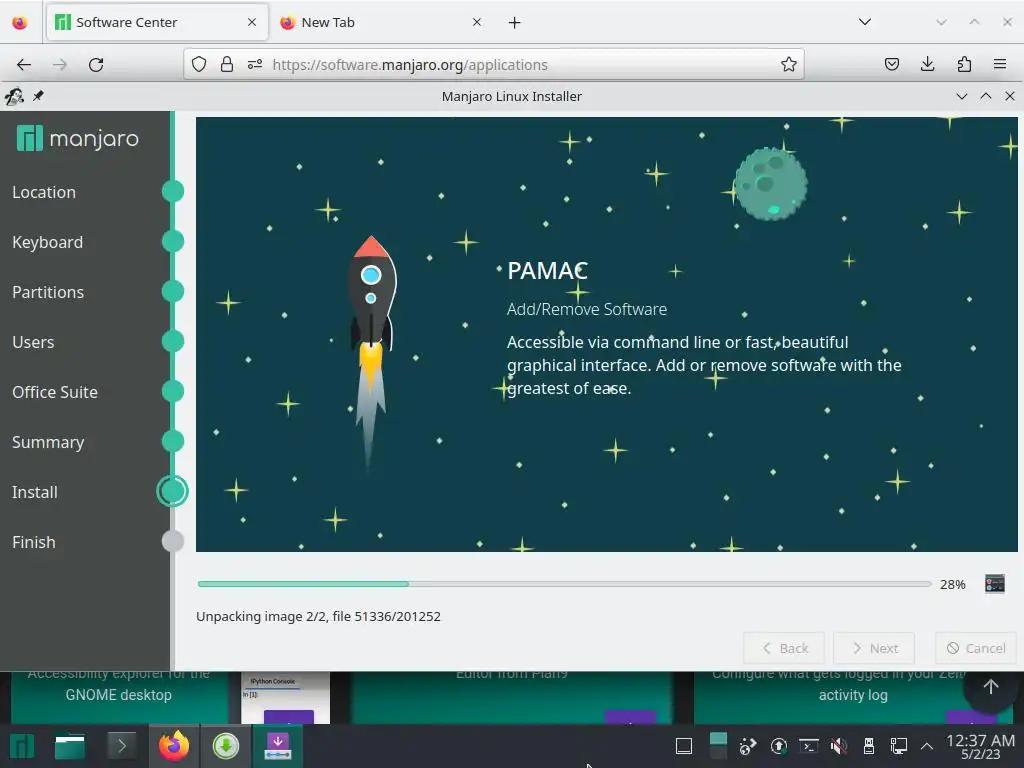
Task: Click the installation progress bar
Action: pyautogui.click(x=564, y=584)
